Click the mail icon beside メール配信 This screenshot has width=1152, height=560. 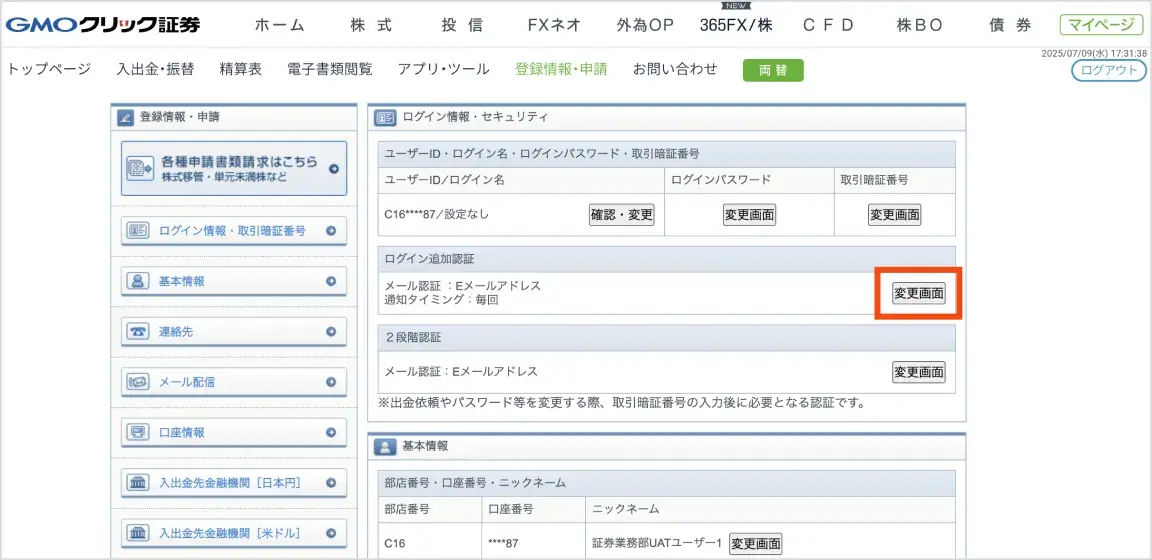(137, 382)
